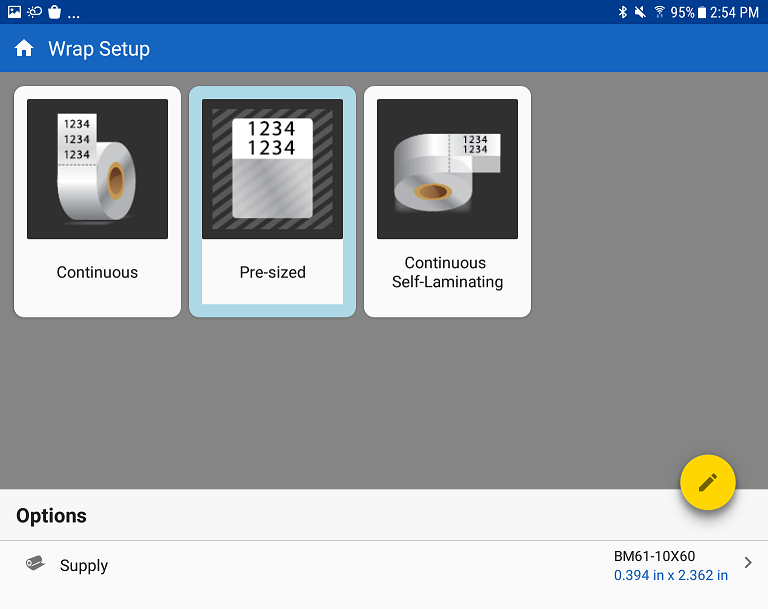Tap the weather notification icon in status bar
Viewport: 768px width, 609px height.
[x=34, y=11]
